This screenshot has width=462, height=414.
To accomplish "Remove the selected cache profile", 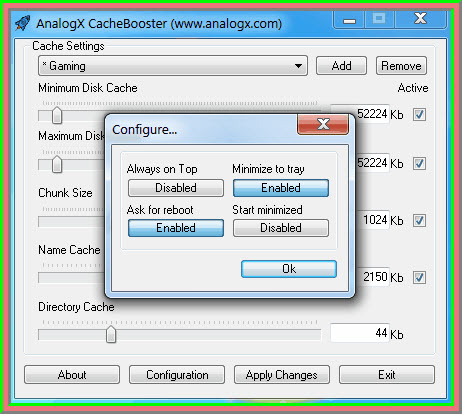I will (401, 66).
